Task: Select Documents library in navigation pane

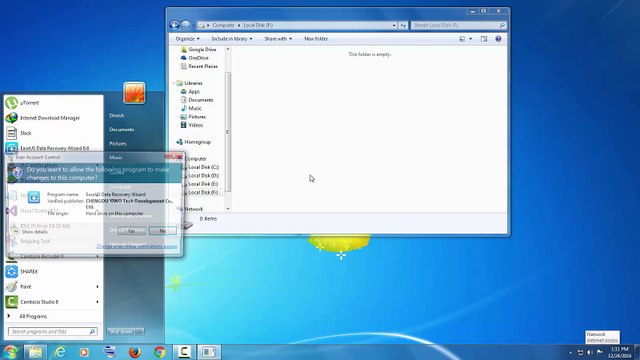Action: tap(197, 100)
